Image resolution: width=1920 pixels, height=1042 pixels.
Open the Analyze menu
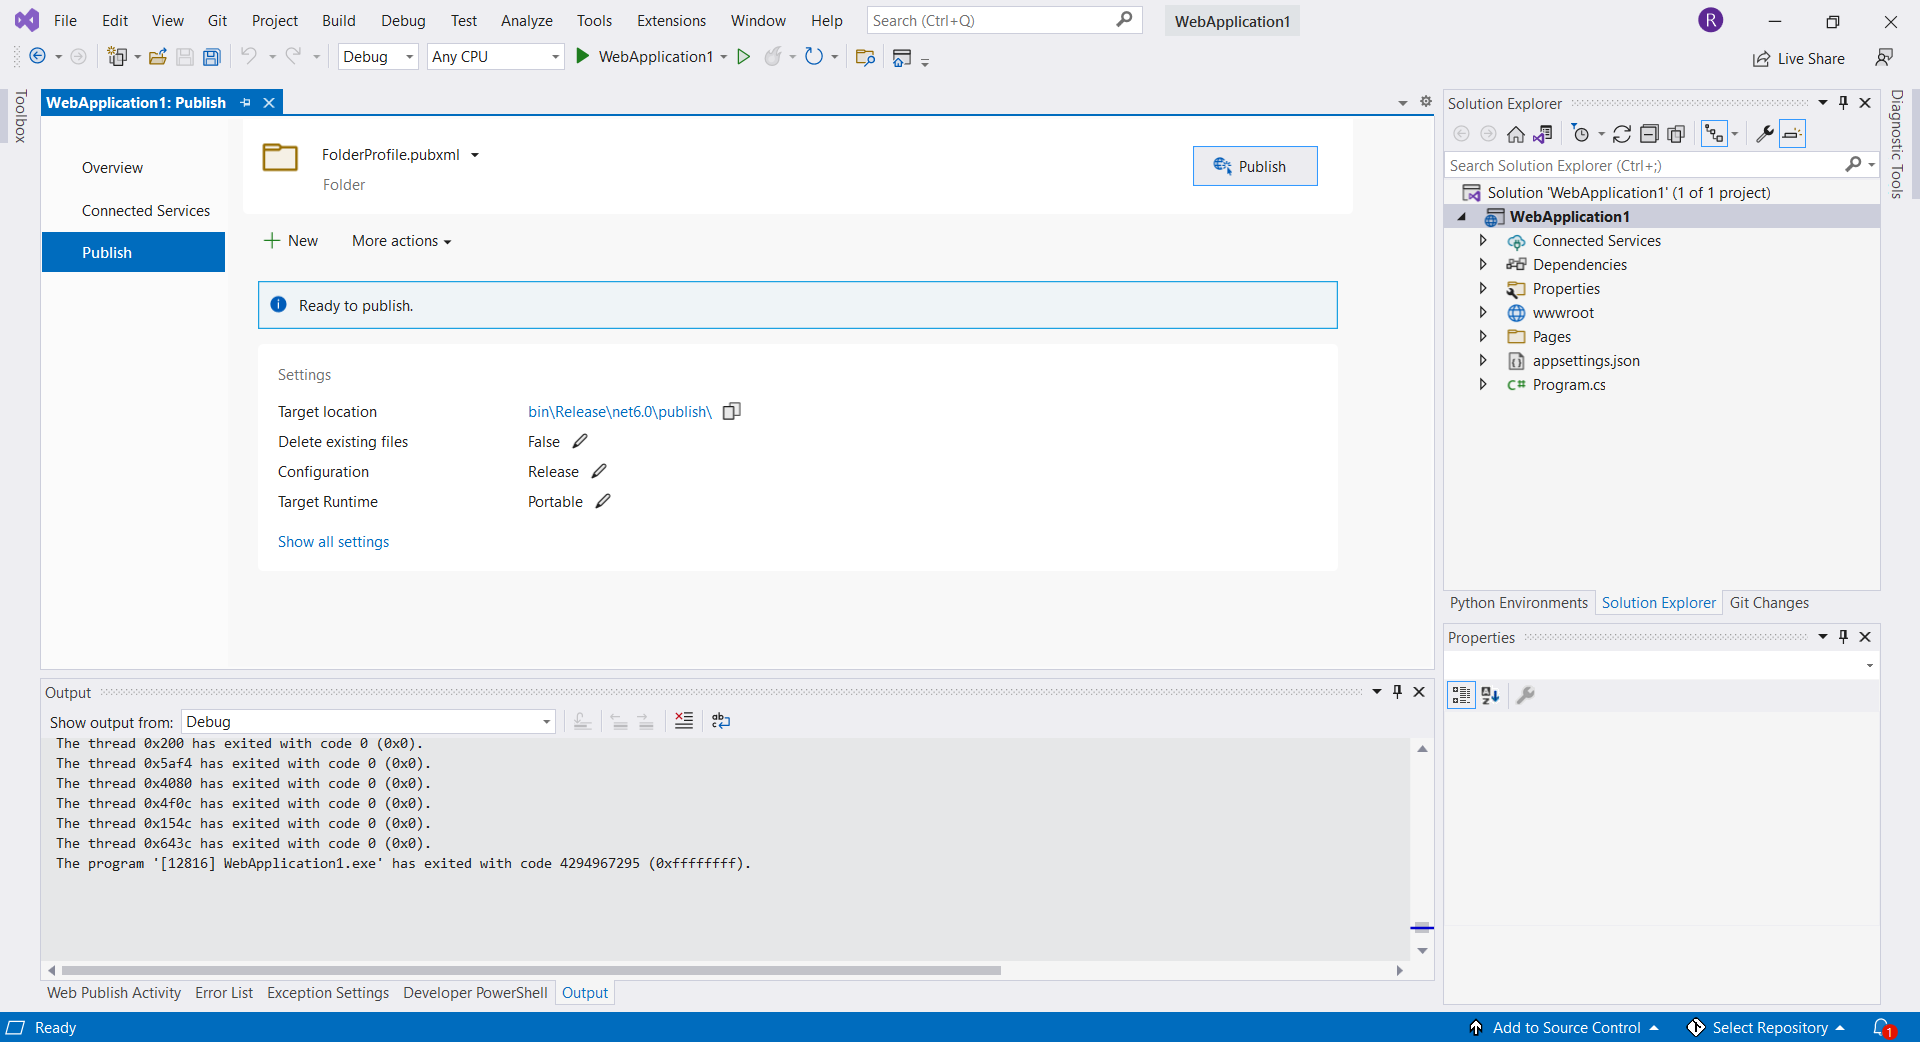point(527,21)
